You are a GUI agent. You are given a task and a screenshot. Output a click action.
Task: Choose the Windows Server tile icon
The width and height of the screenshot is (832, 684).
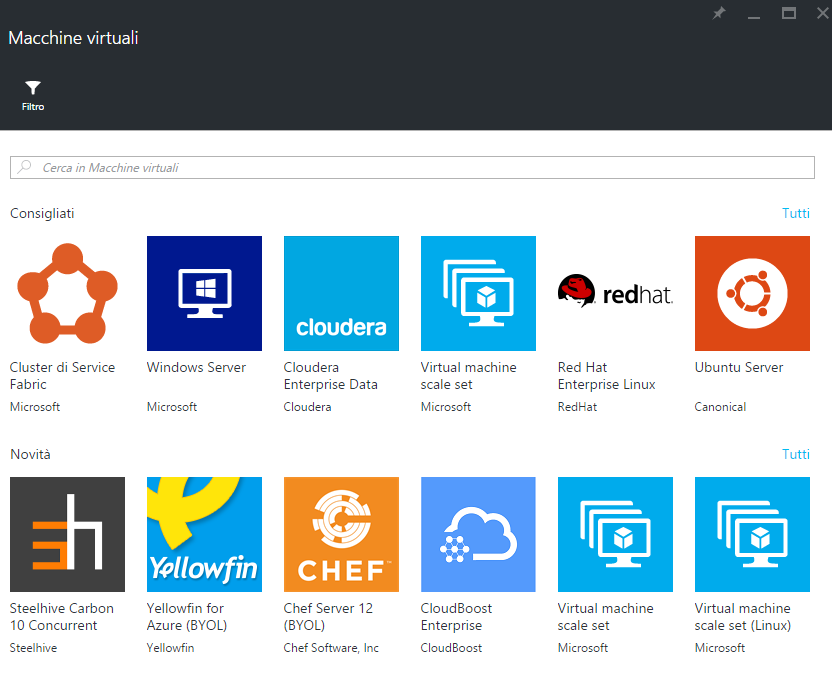click(x=204, y=293)
